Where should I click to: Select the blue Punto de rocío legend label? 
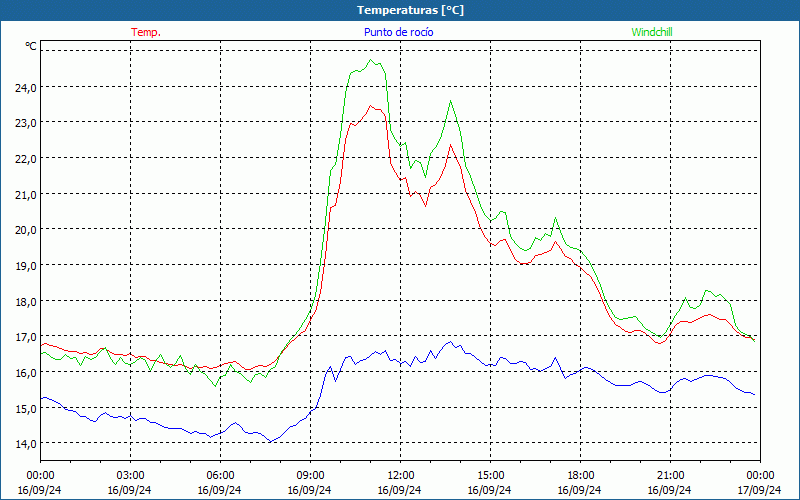(398, 32)
